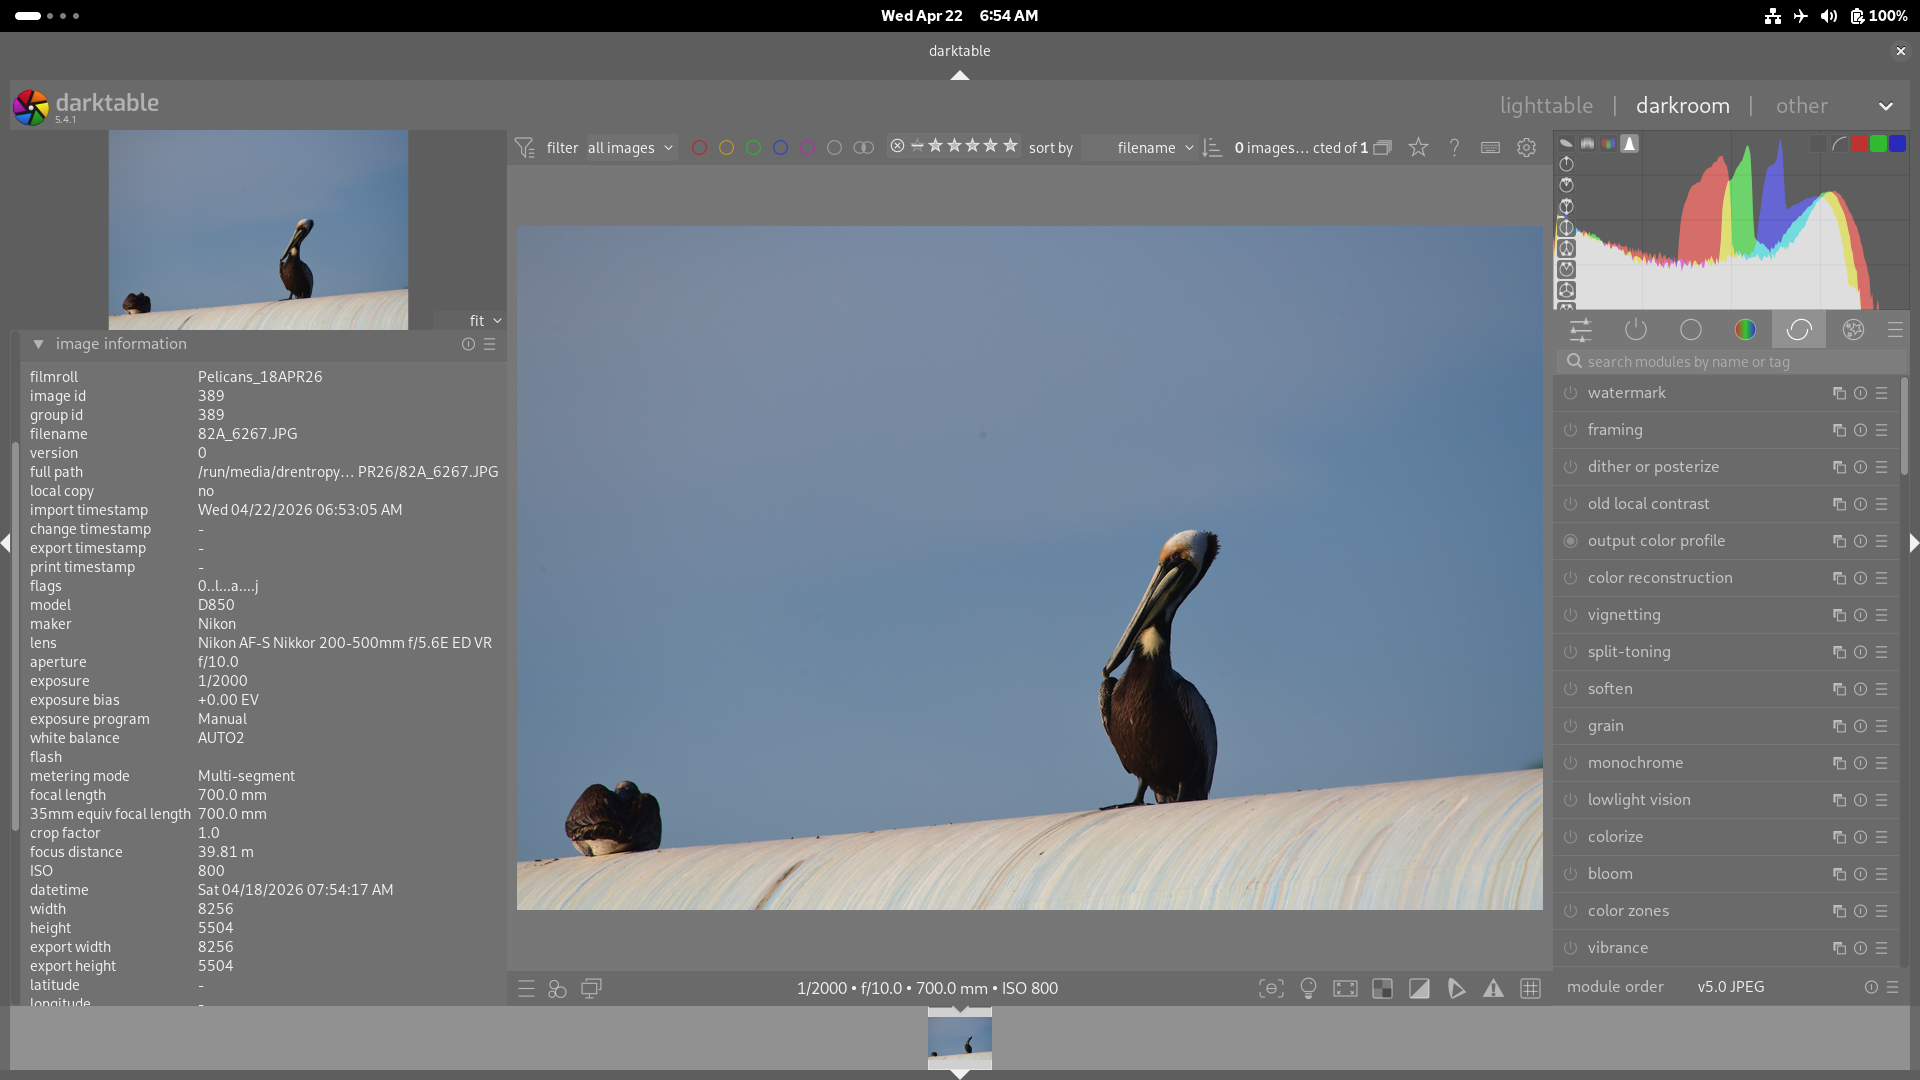
Task: Open keyboard shortcuts mapping icon
Action: 1490,148
